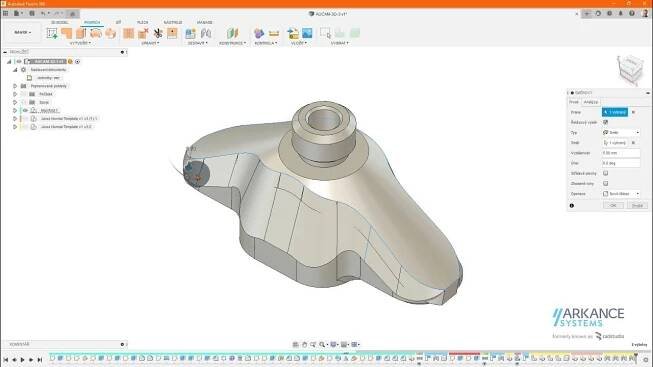The height and width of the screenshot is (367, 653).
Task: Open the VLOŽIT panel dropdown
Action: pos(299,43)
